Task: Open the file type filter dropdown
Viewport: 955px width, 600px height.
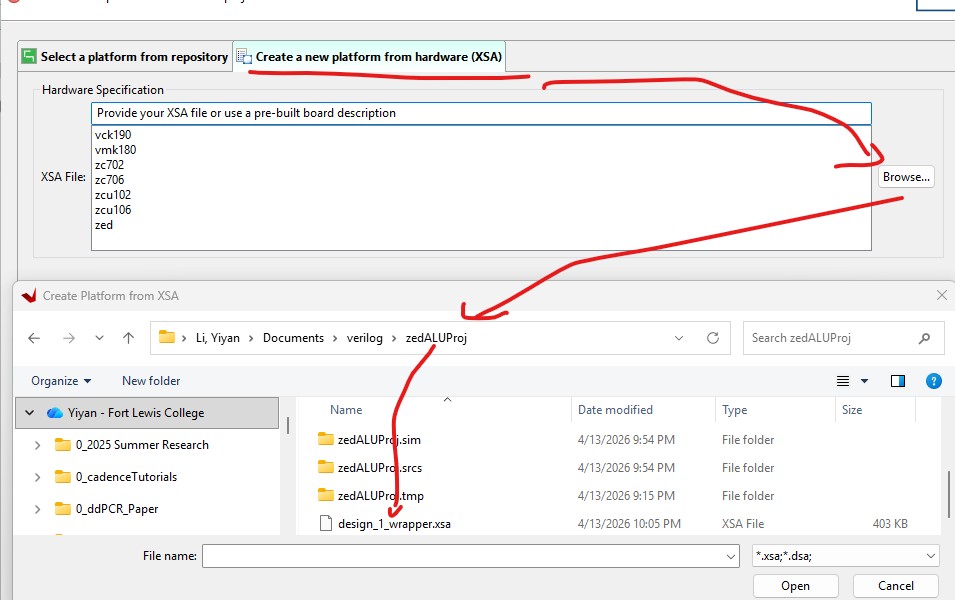Action: coord(845,556)
